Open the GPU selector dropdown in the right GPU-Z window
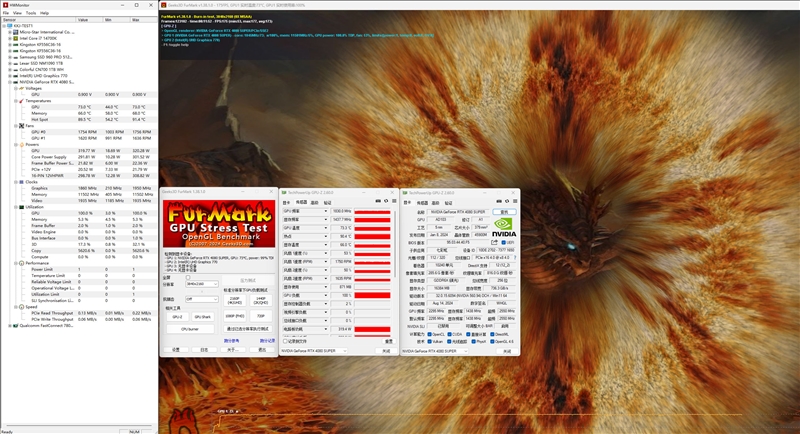 (x=435, y=351)
